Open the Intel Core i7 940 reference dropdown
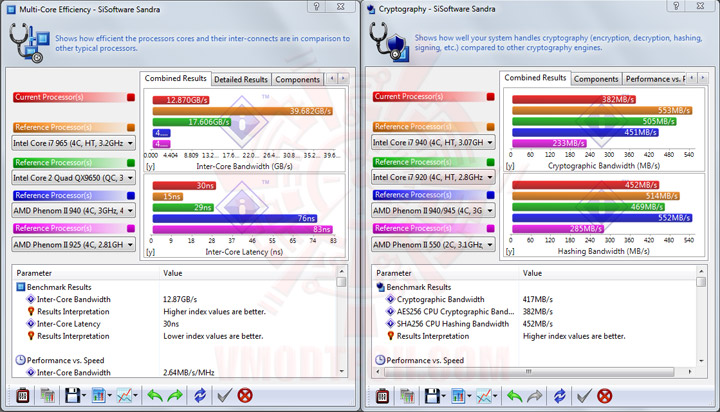The width and height of the screenshot is (720, 412). [433, 143]
